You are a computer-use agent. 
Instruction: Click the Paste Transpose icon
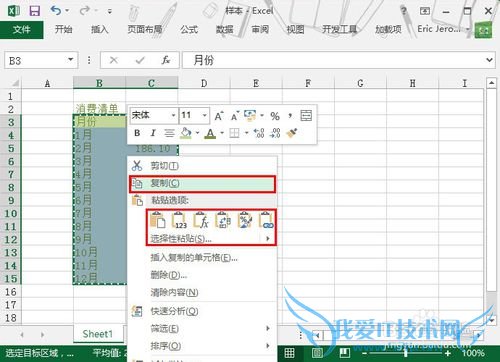(223, 220)
